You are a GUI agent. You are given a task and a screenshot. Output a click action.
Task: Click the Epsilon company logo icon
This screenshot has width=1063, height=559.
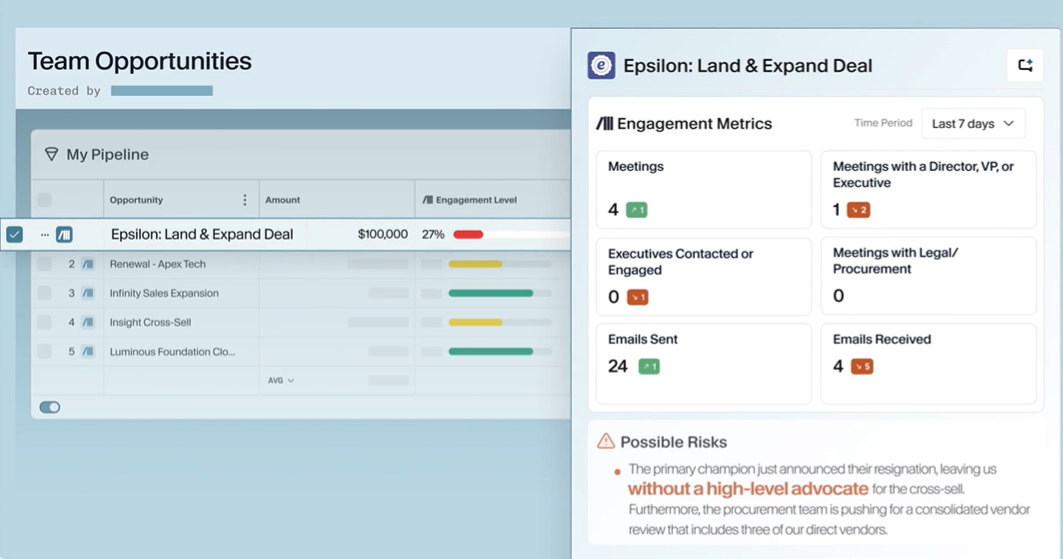(x=601, y=66)
